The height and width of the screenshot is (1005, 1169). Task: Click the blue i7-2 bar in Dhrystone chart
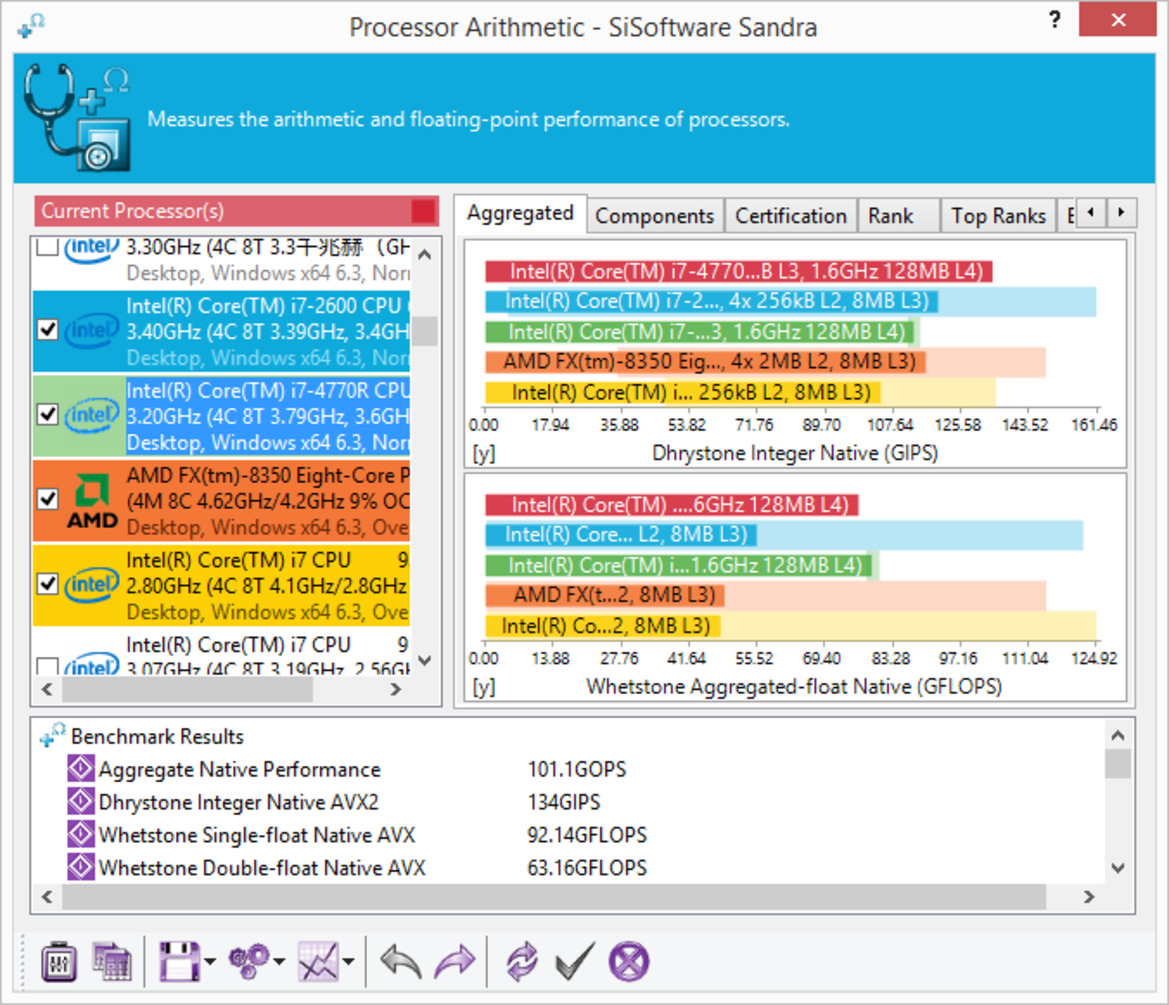[x=711, y=301]
